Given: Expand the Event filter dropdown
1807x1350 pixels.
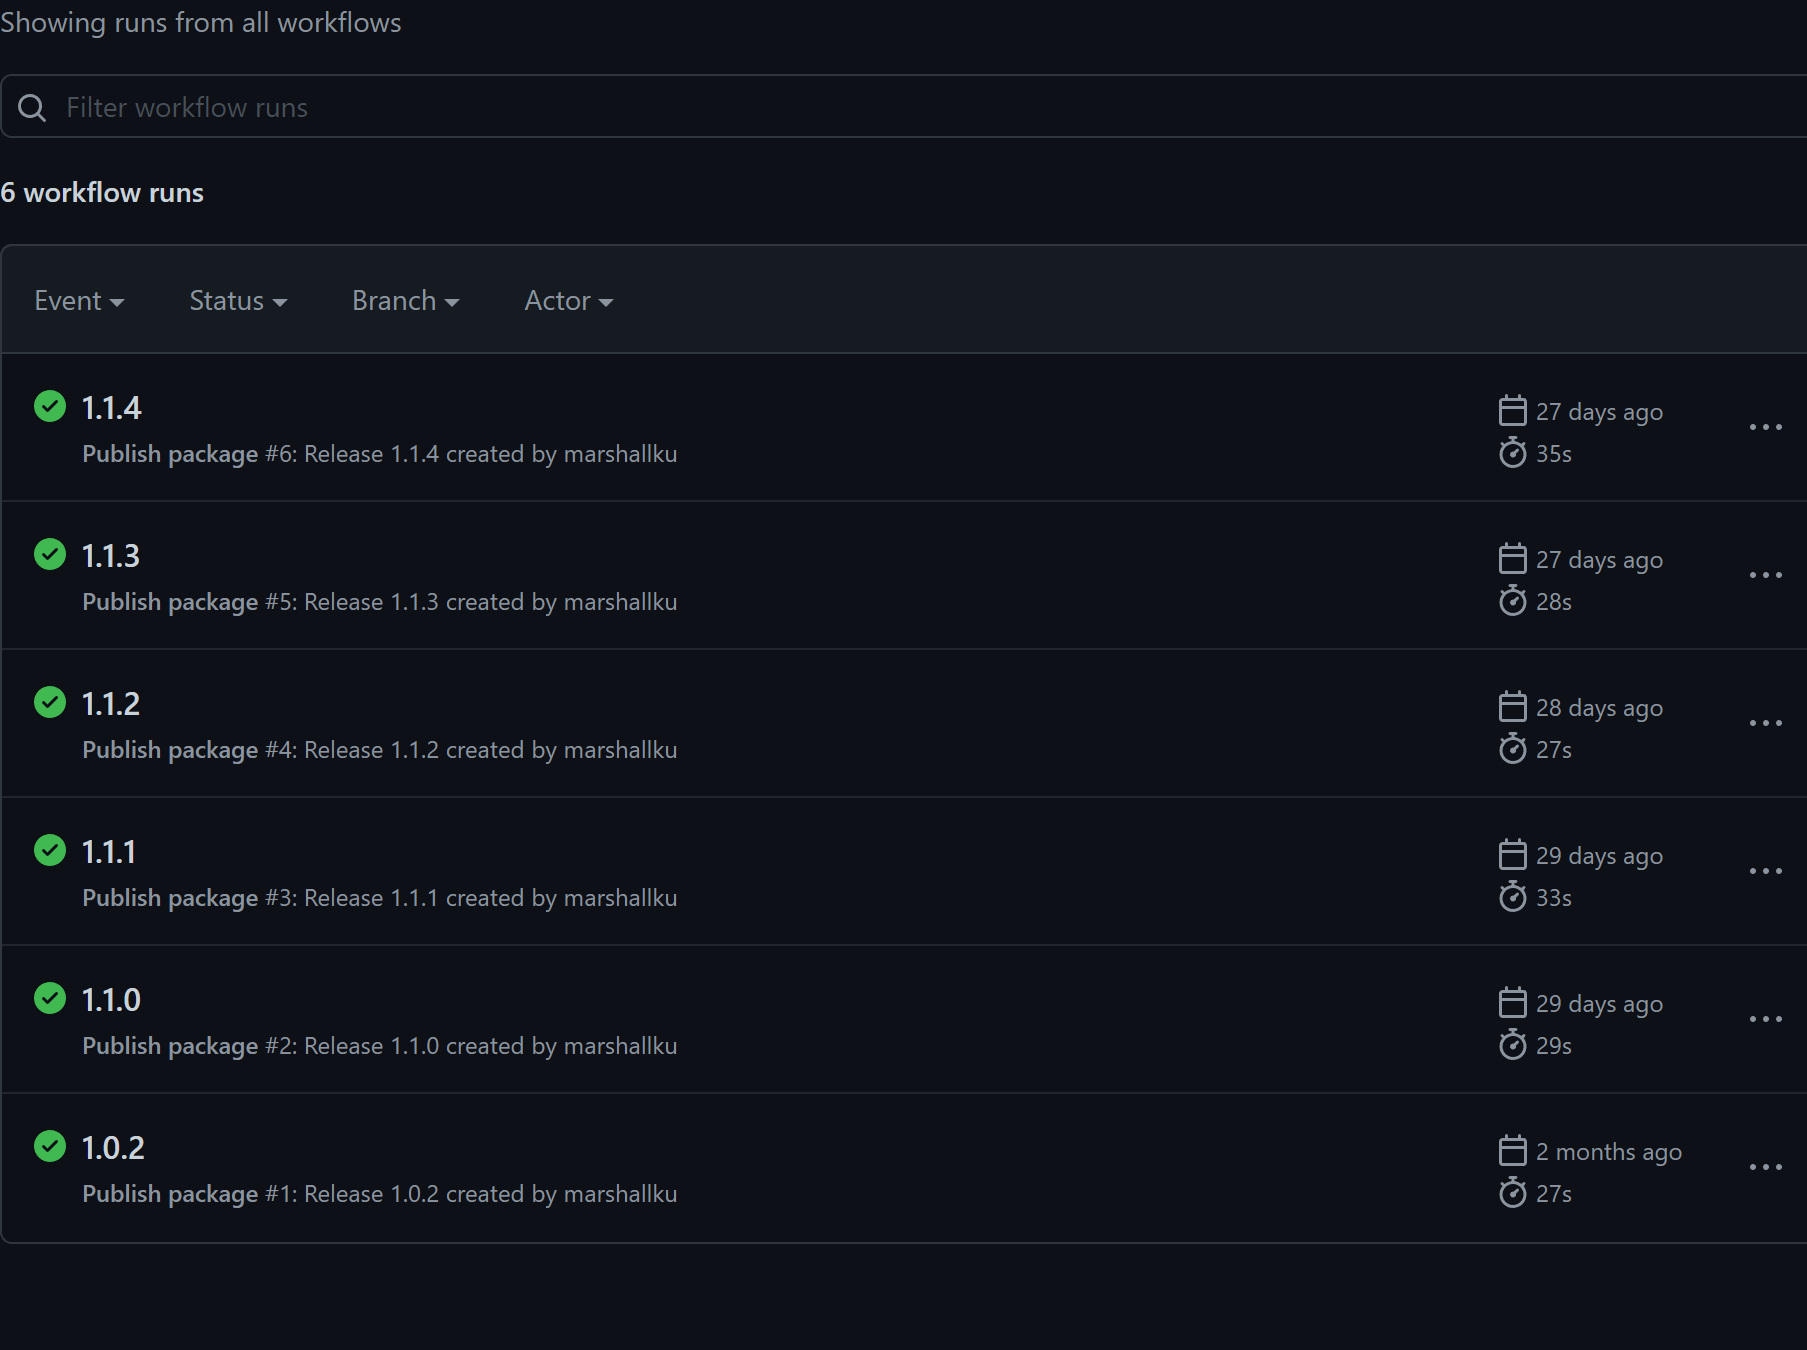Looking at the screenshot, I should pos(79,301).
